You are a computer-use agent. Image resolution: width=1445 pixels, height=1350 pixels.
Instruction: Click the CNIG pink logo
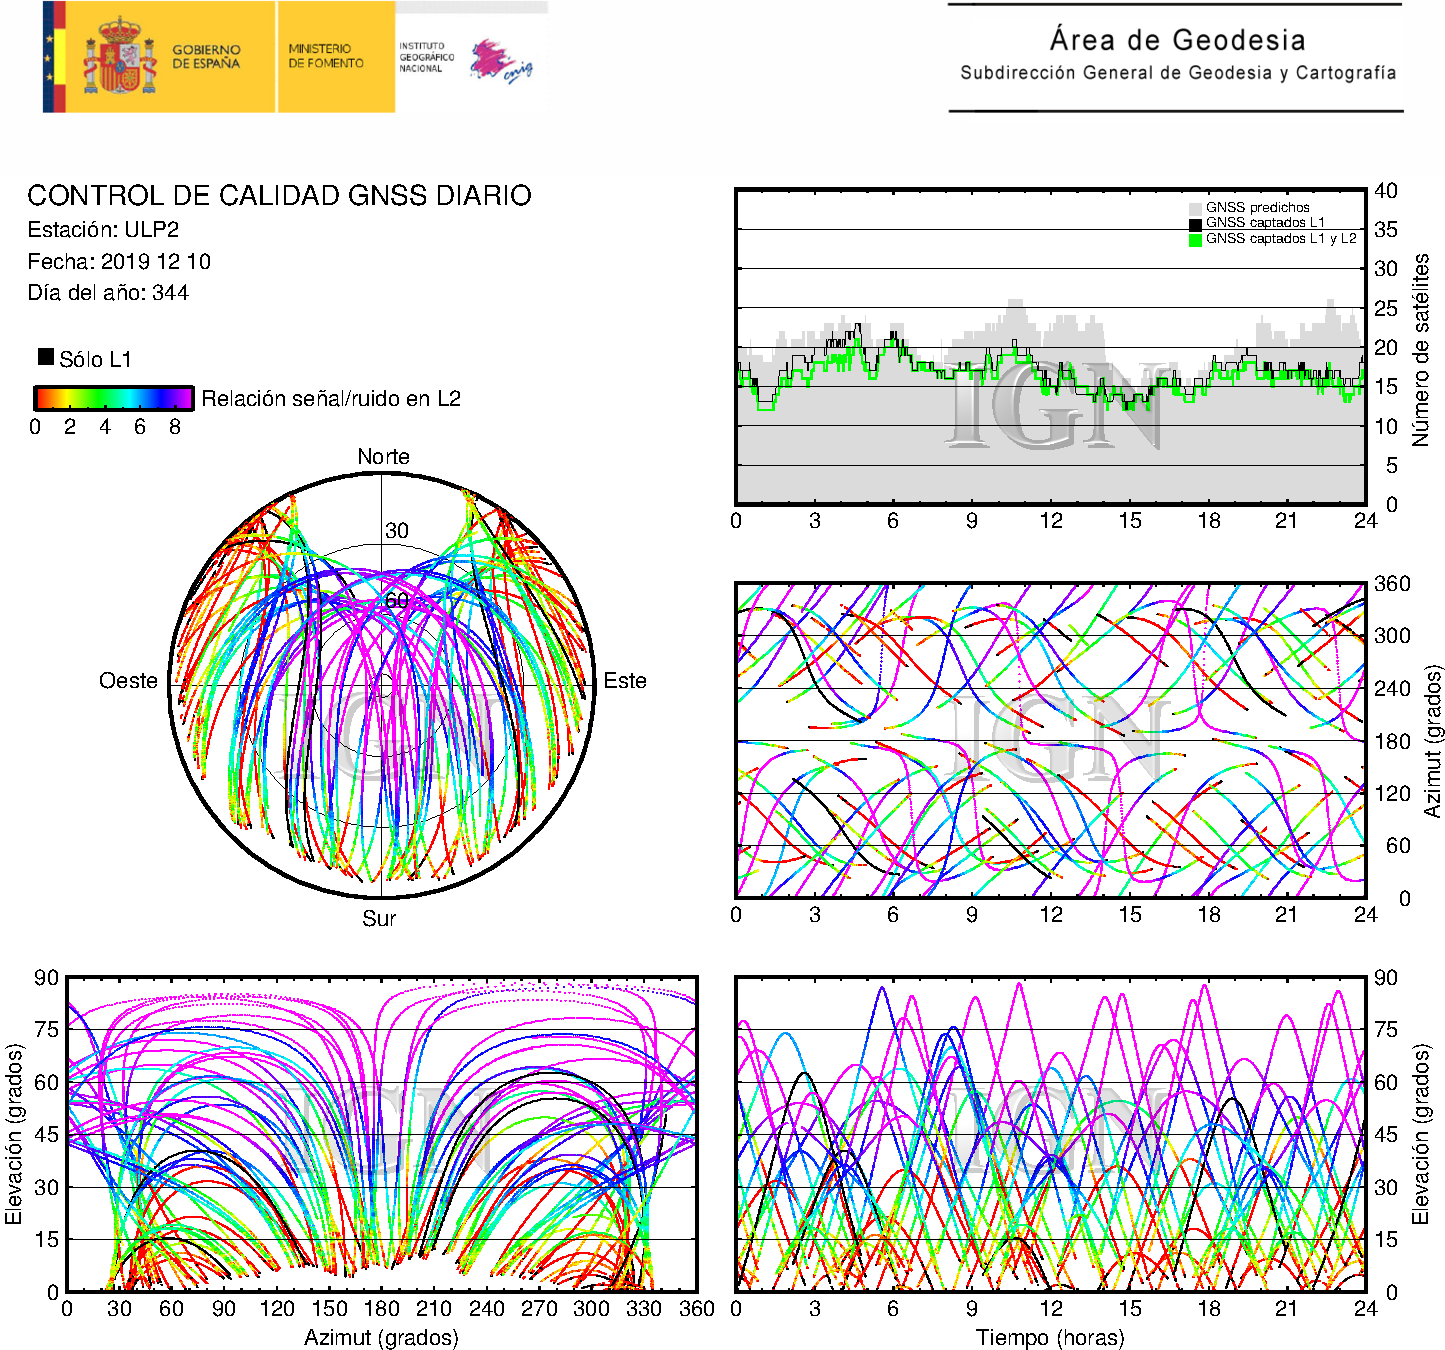tap(500, 62)
